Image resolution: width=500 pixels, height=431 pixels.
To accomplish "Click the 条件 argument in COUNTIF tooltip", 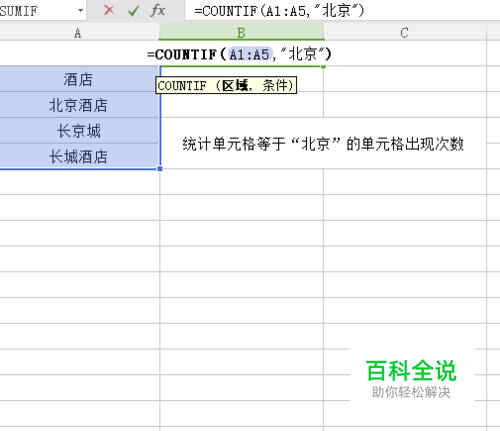I will (x=275, y=86).
